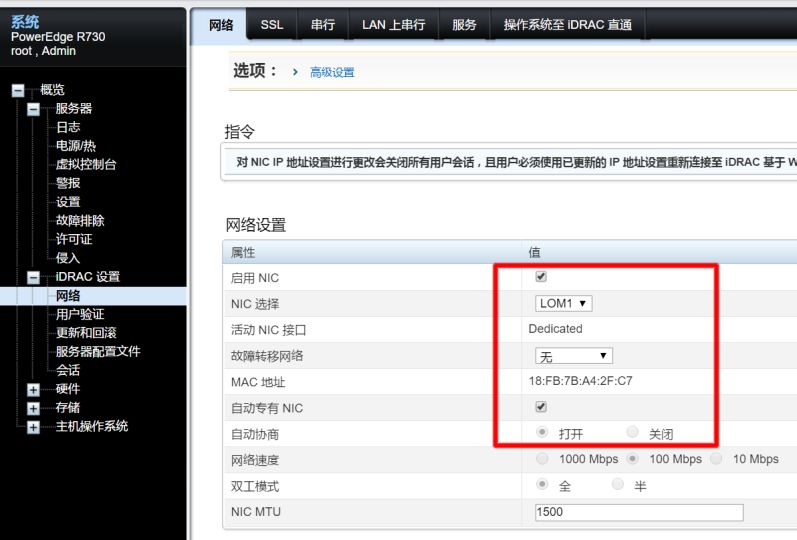Viewport: 797px width, 540px height.
Task: Open 警报 in the sidebar
Action: (68, 183)
